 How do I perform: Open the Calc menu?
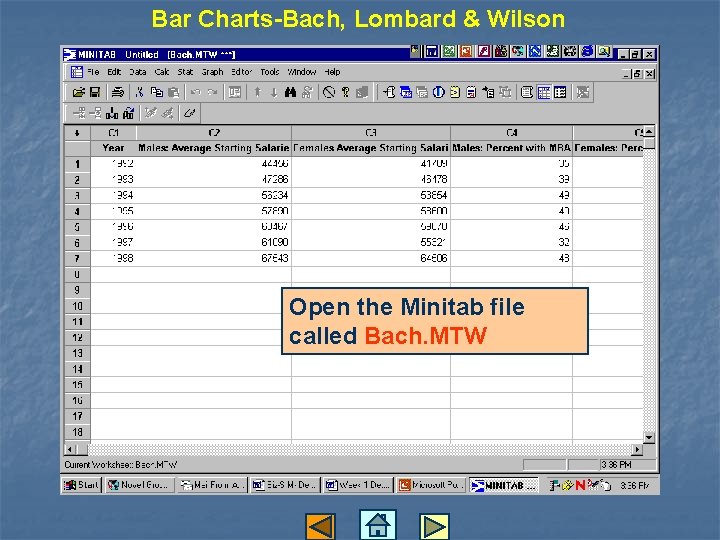162,72
